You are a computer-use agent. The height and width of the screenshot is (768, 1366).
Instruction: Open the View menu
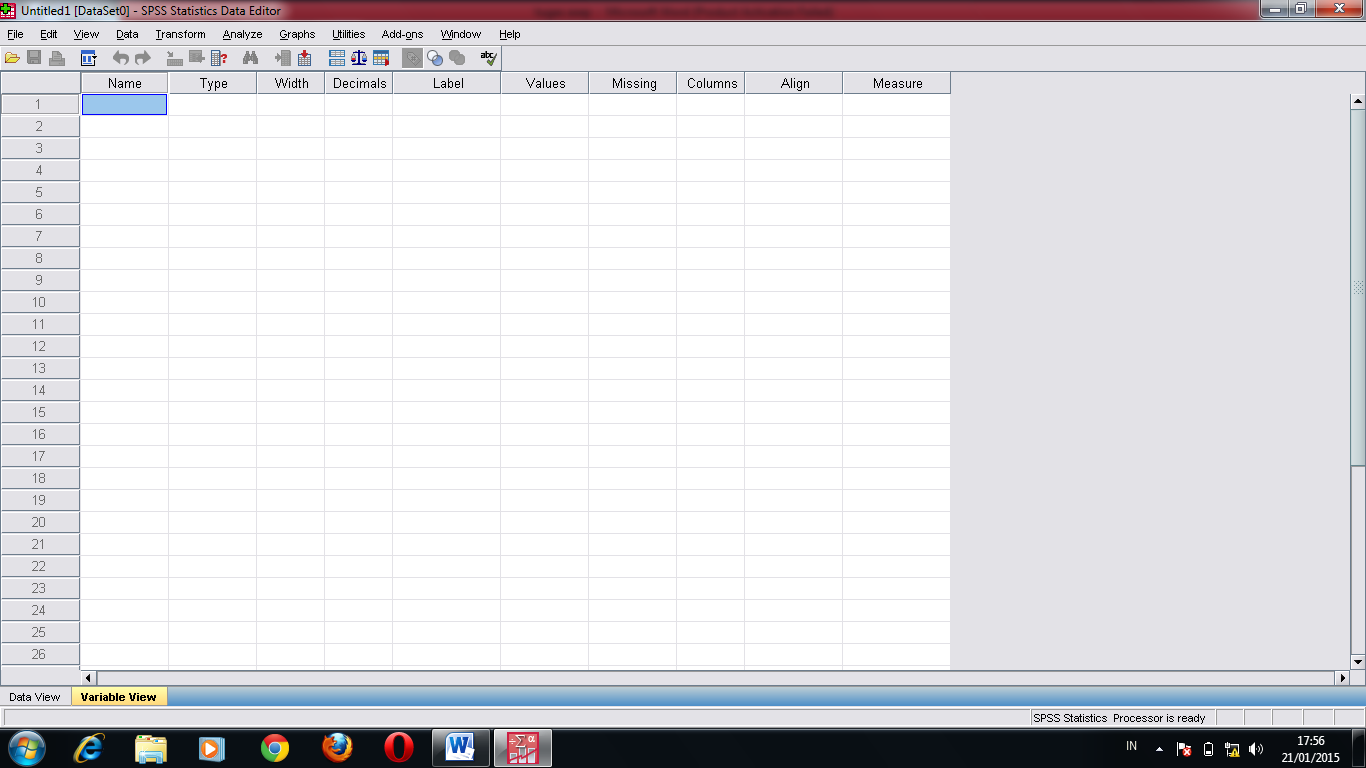(x=86, y=34)
